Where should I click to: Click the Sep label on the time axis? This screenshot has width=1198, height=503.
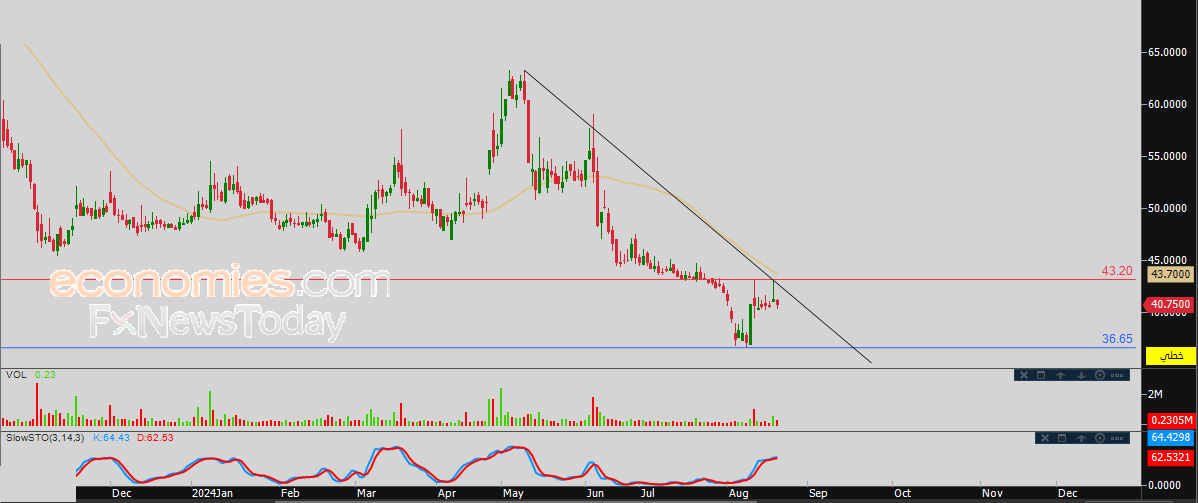pyautogui.click(x=818, y=493)
